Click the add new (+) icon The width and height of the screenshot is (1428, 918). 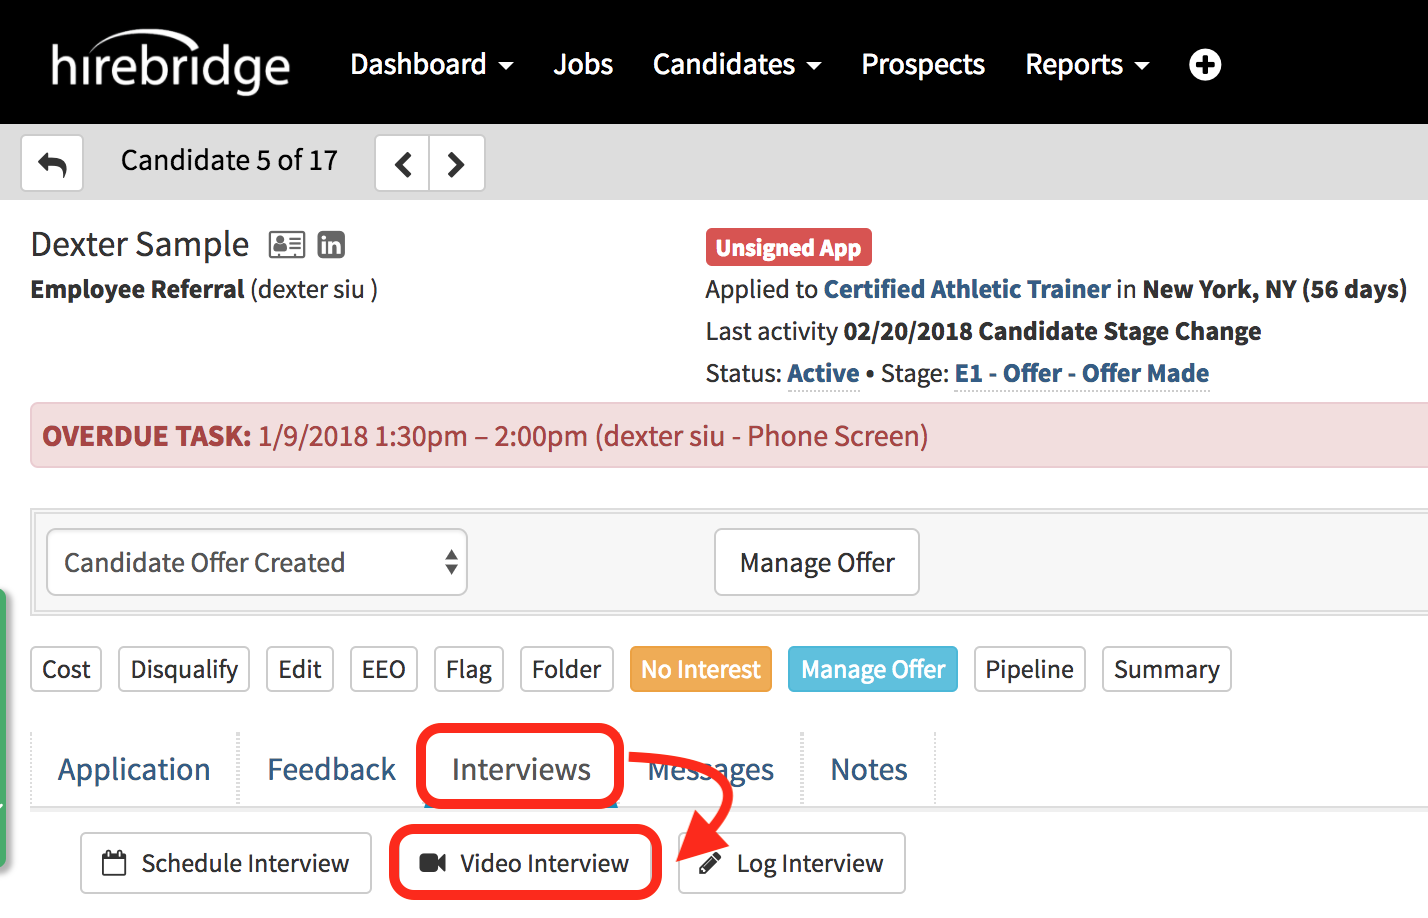point(1205,64)
